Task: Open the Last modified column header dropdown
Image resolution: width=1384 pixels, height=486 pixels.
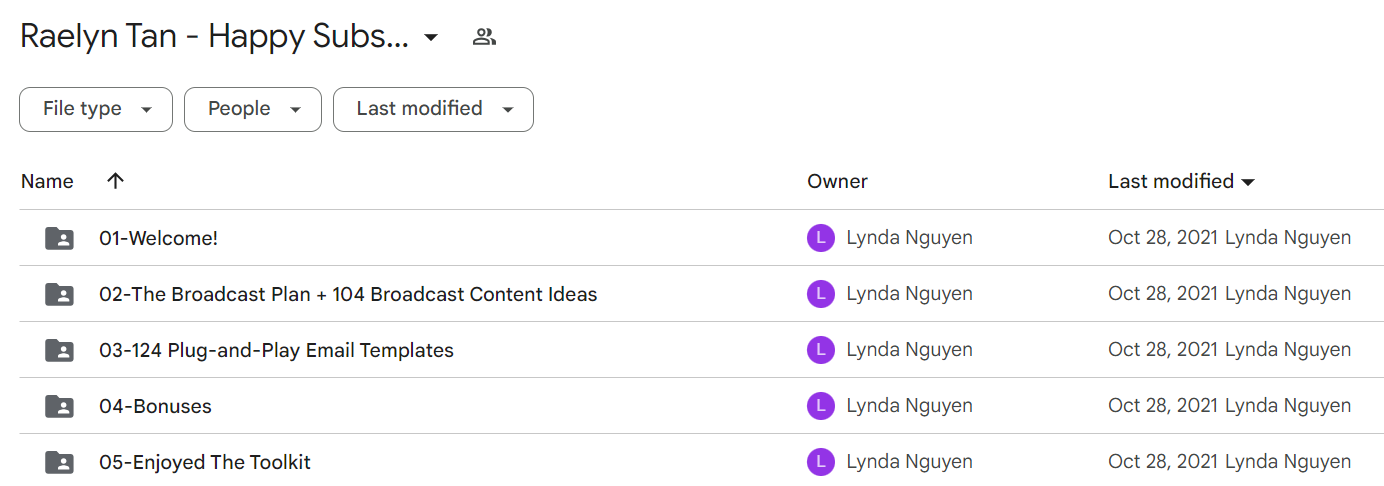Action: [x=1181, y=181]
